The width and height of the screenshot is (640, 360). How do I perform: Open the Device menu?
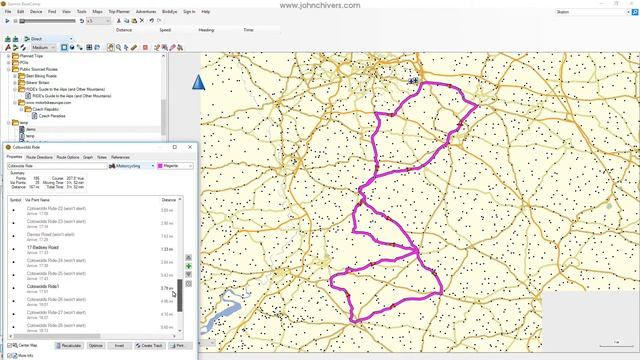36,12
